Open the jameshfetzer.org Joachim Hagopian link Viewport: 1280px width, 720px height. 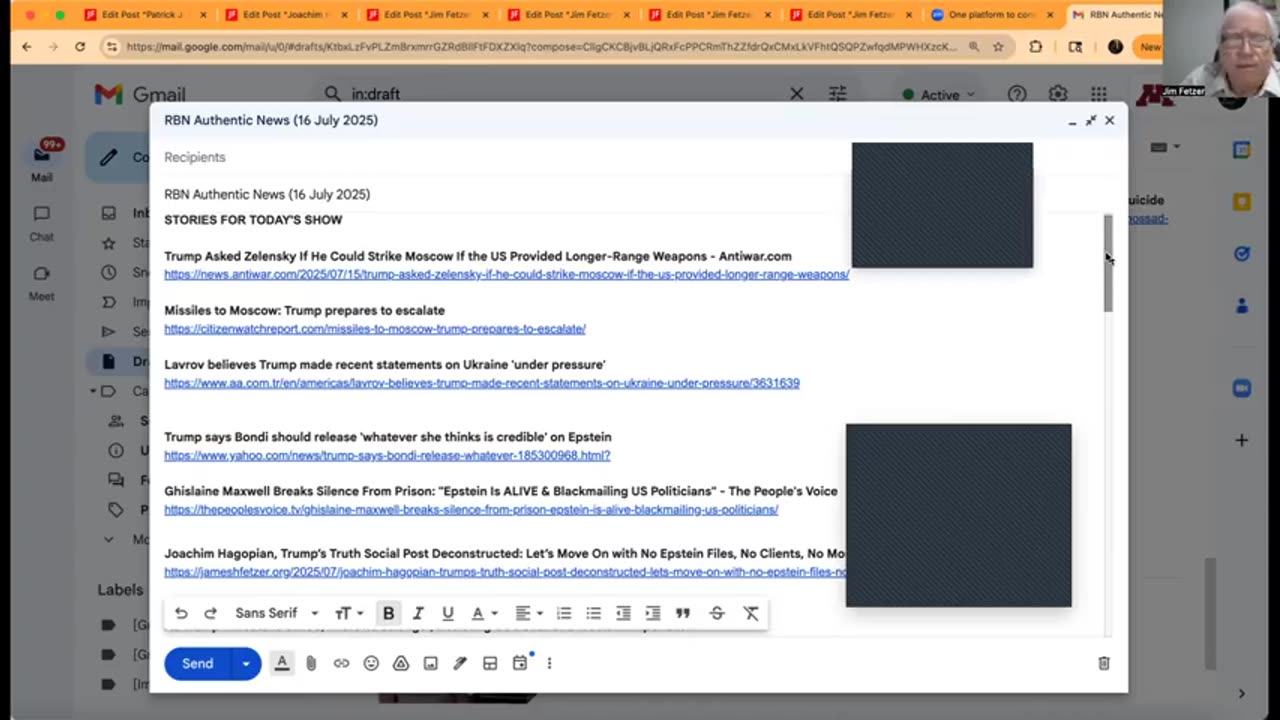click(505, 572)
